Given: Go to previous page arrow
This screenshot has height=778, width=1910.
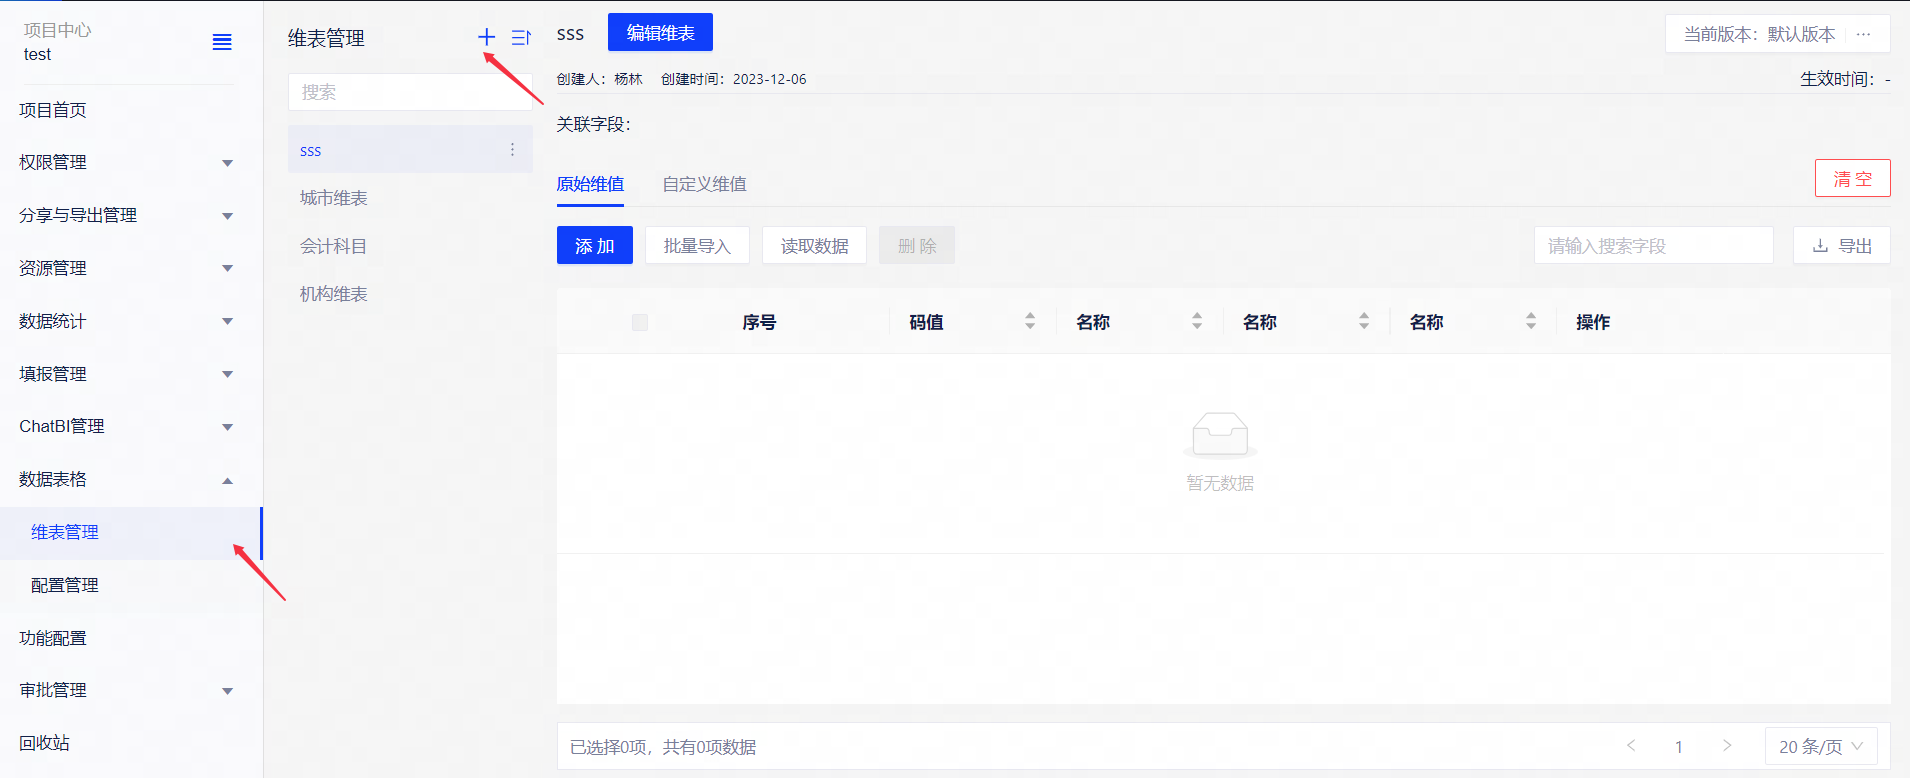Looking at the screenshot, I should (x=1631, y=746).
